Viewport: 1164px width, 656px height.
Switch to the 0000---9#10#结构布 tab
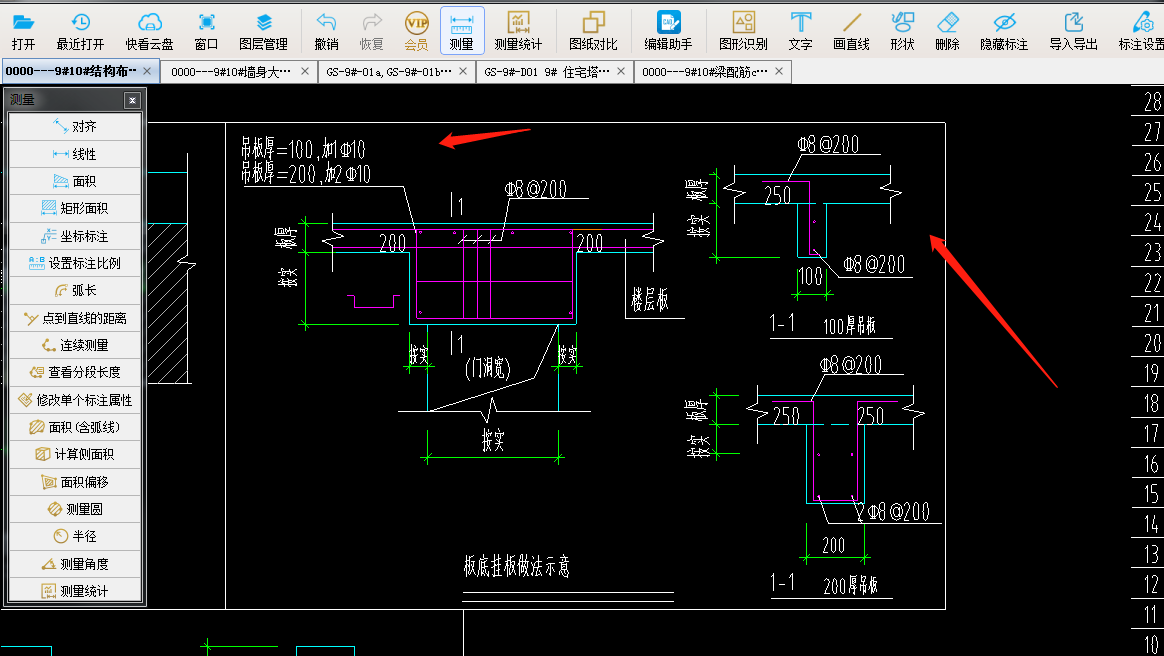pos(71,71)
